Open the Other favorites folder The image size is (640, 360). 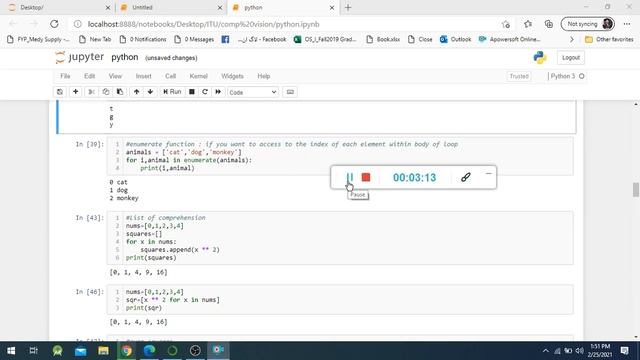[x=609, y=39]
